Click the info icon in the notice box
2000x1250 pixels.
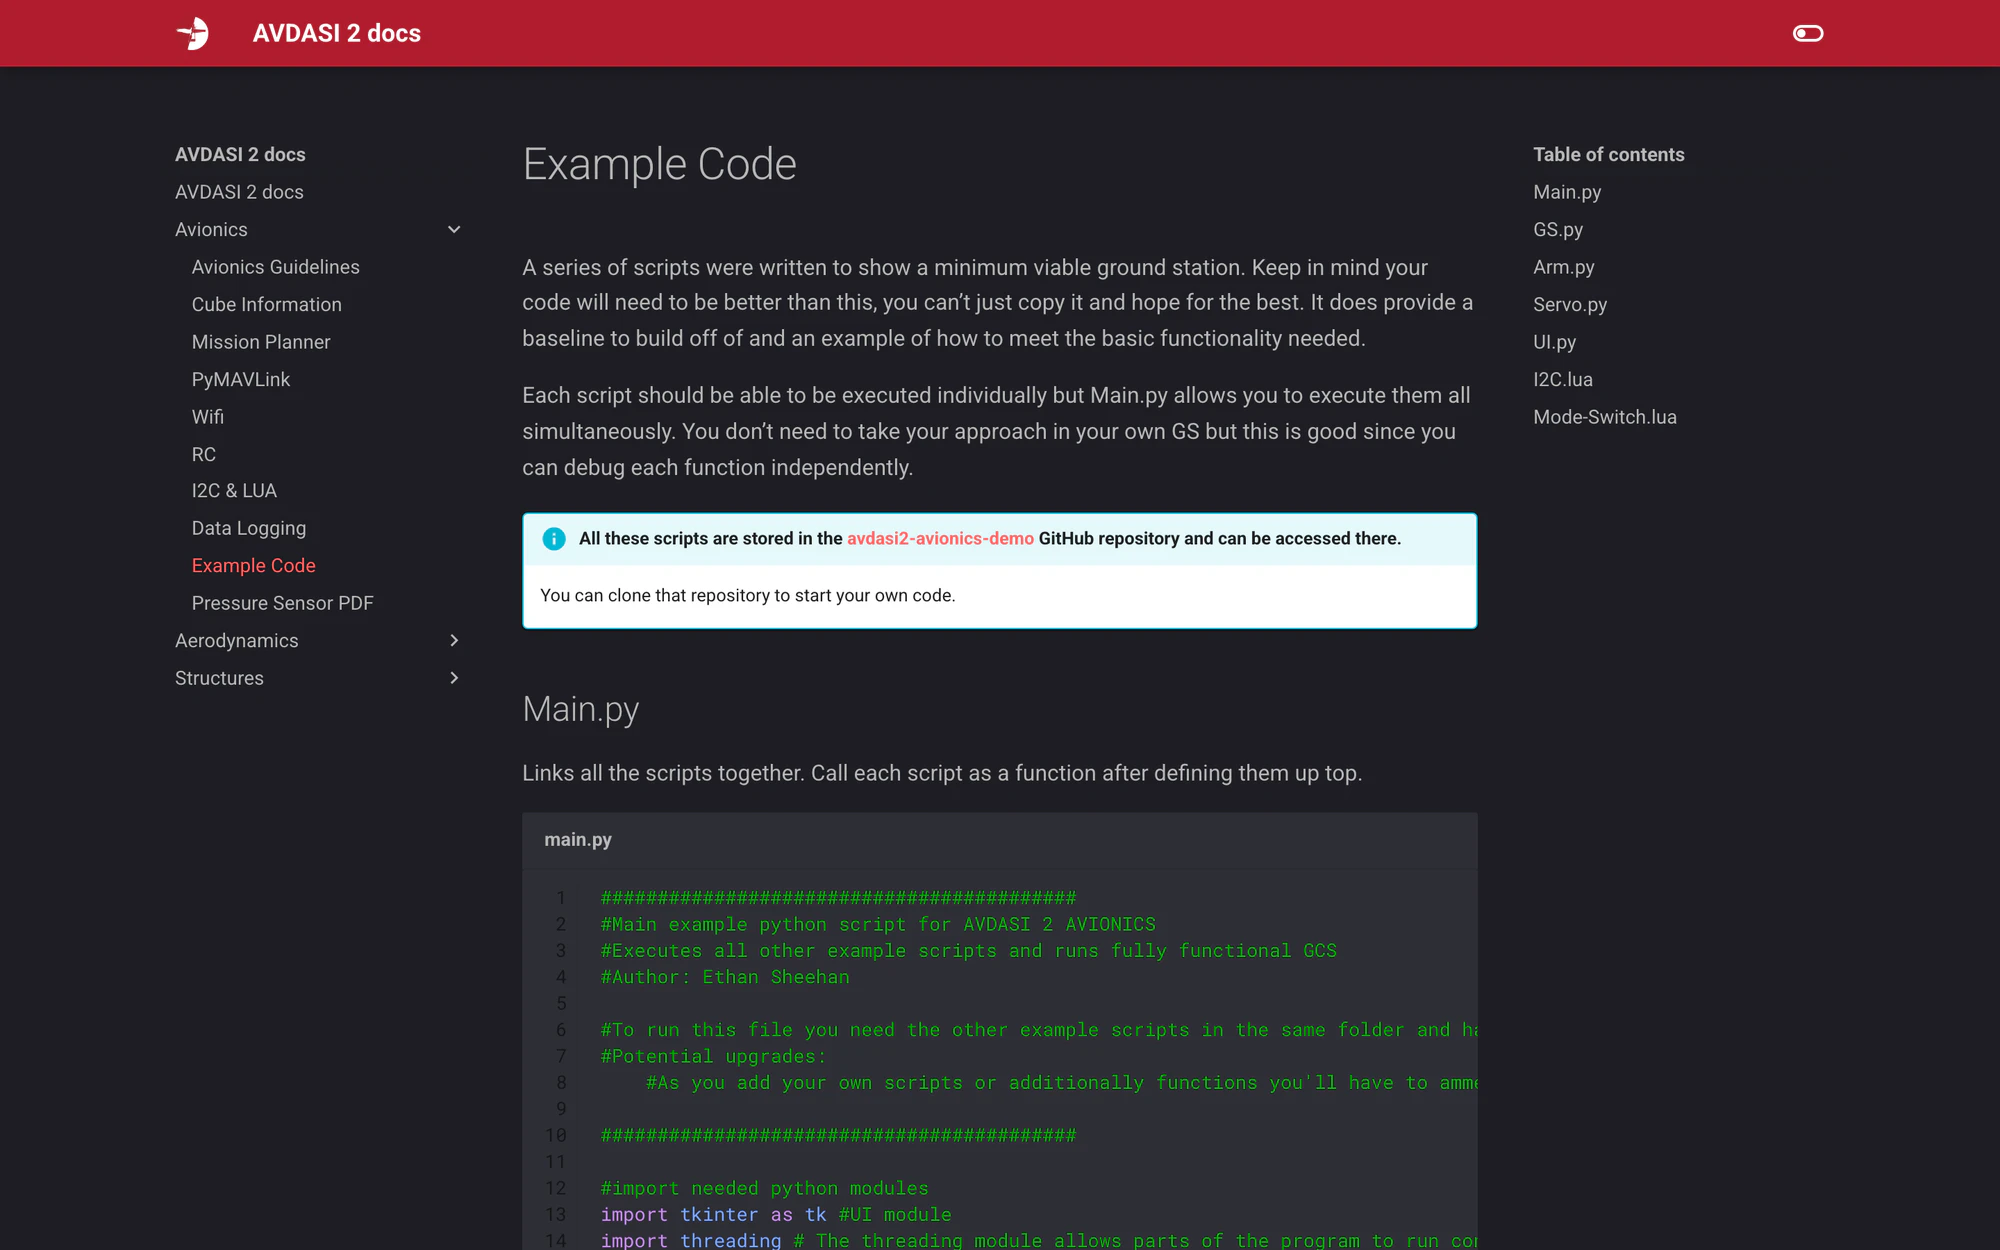pyautogui.click(x=553, y=539)
